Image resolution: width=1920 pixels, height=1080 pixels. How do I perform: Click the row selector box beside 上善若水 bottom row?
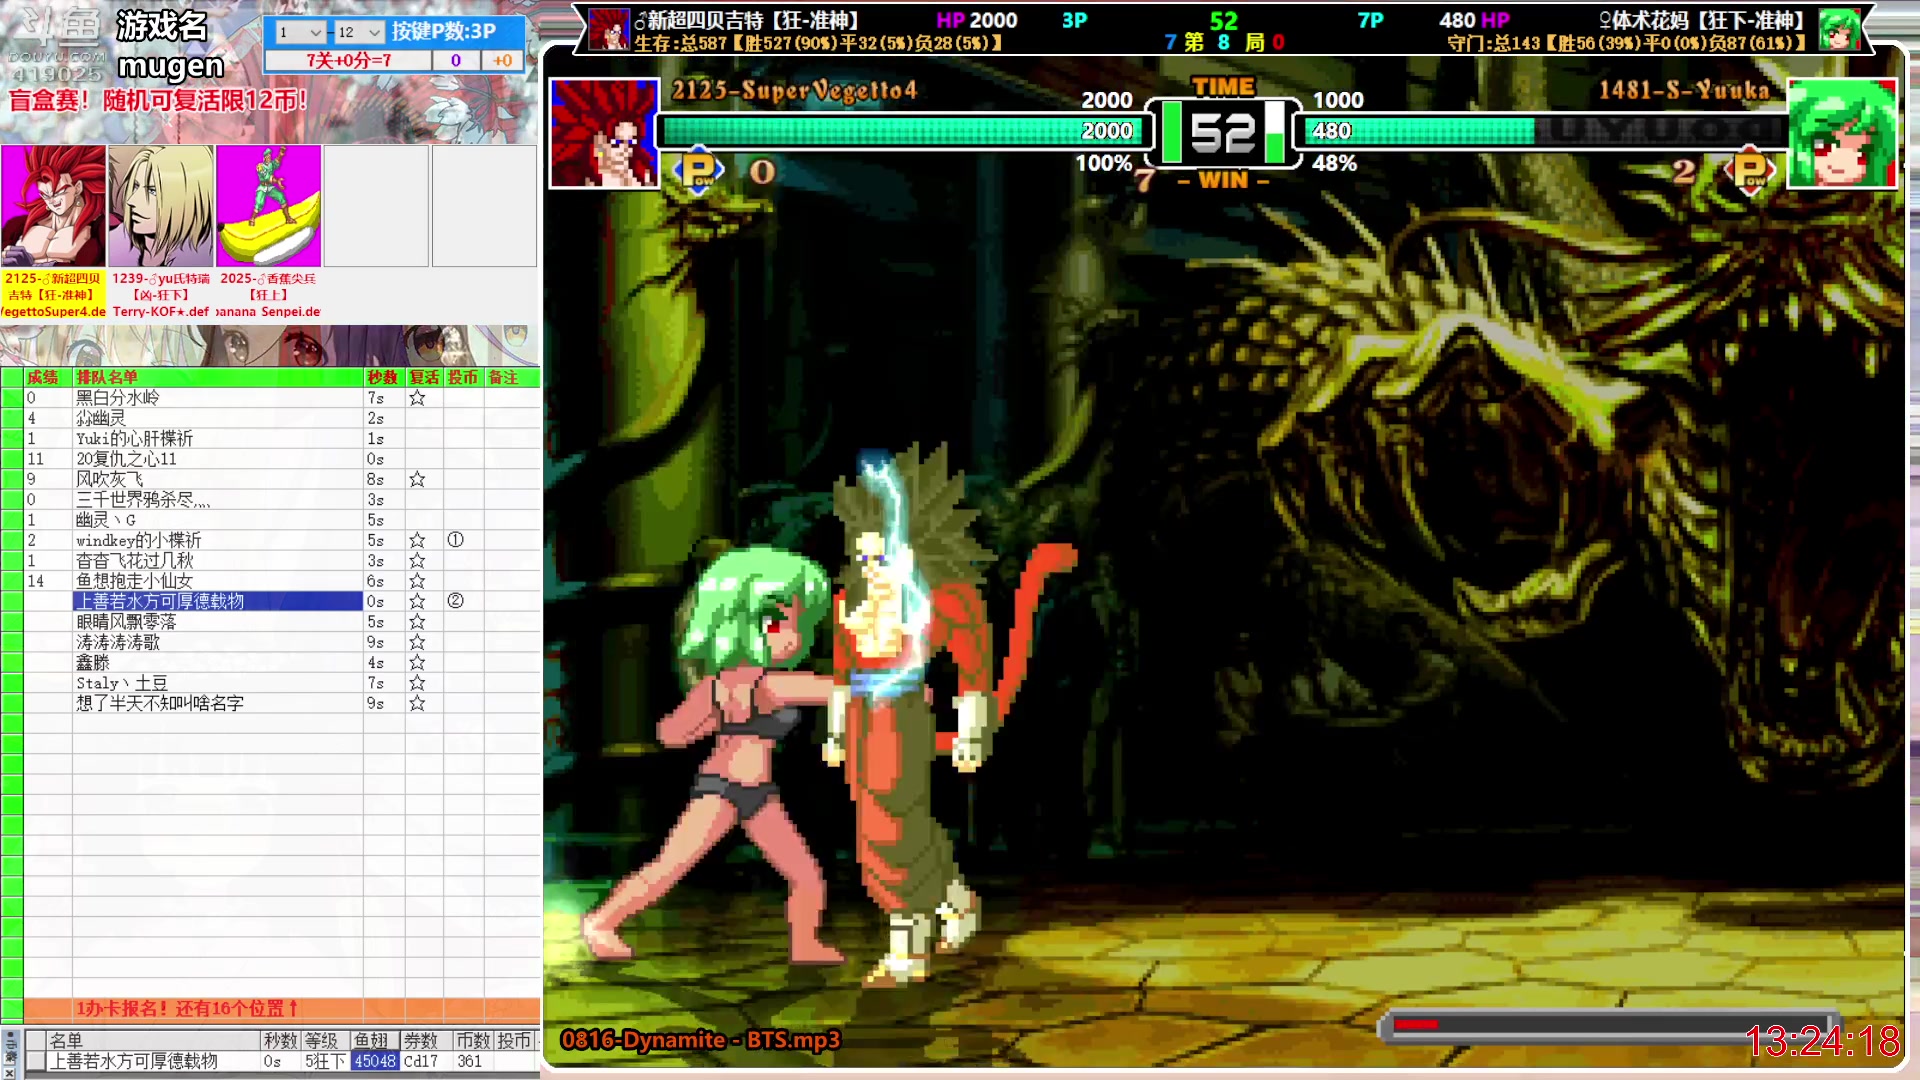tap(36, 1061)
